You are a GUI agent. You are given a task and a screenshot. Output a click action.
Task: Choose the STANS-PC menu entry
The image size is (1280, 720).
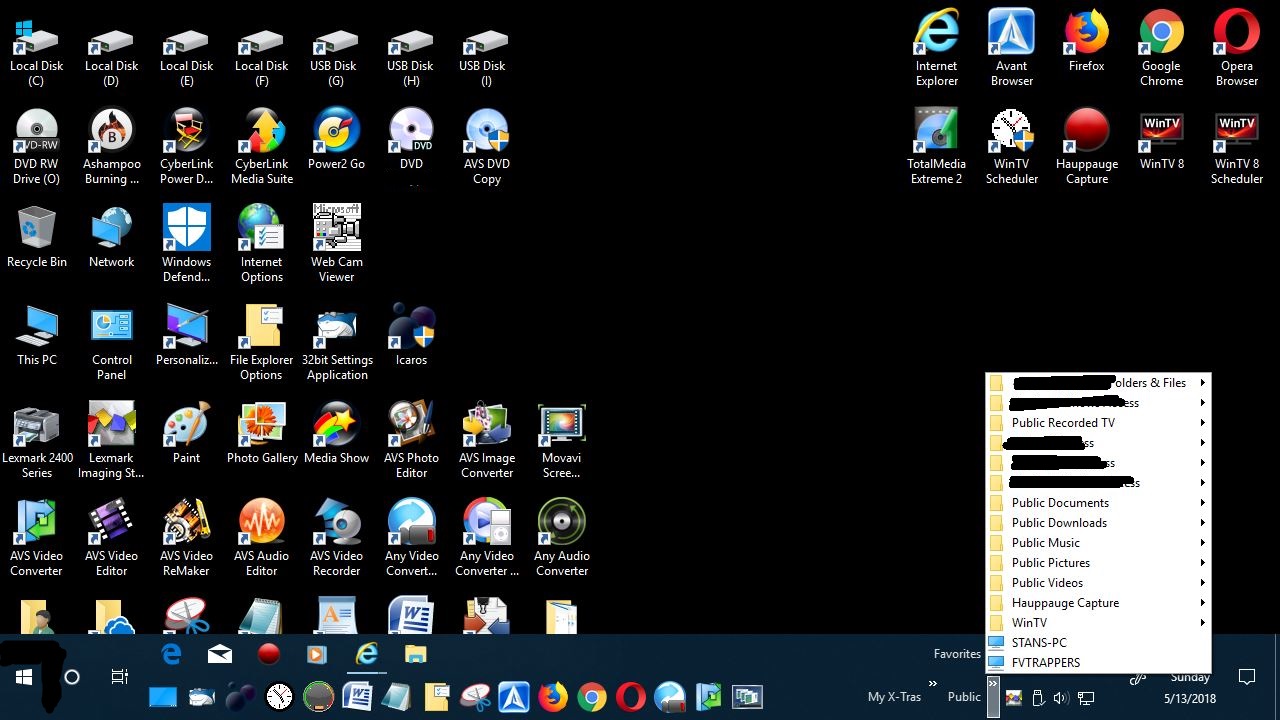point(1039,643)
